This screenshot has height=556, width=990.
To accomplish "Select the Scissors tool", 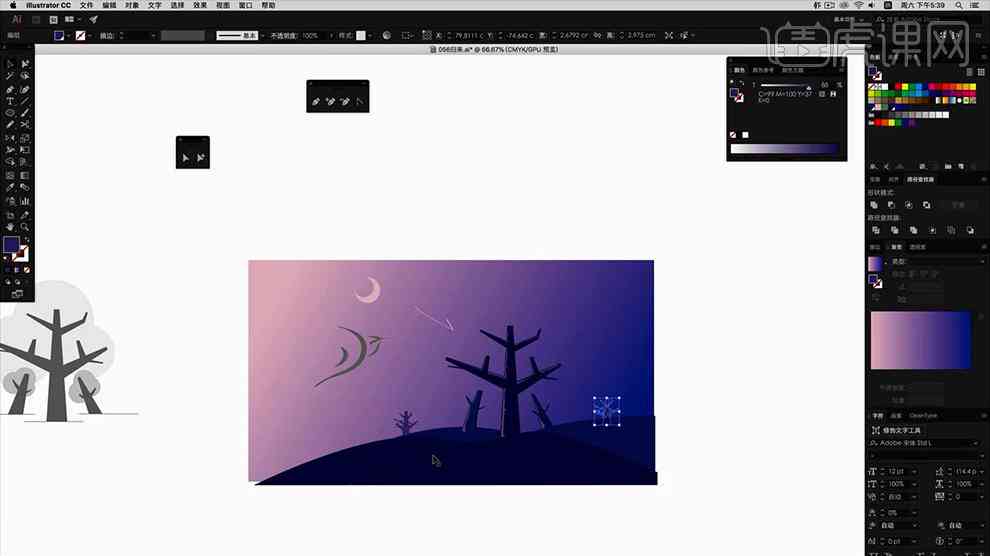I will click(25, 125).
